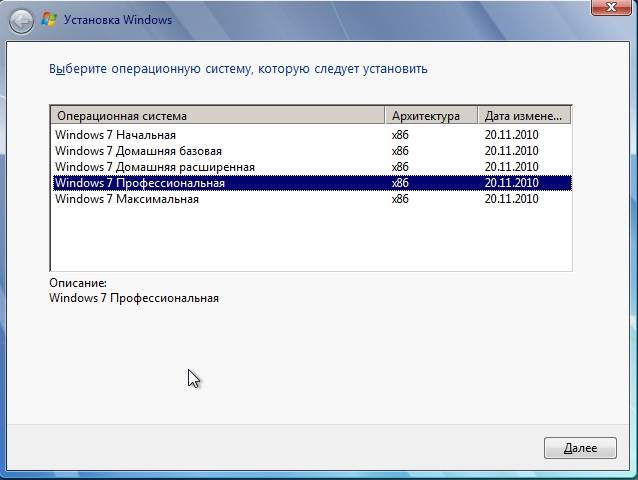Click the Архитектура column header
This screenshot has width=638, height=480.
click(x=430, y=115)
